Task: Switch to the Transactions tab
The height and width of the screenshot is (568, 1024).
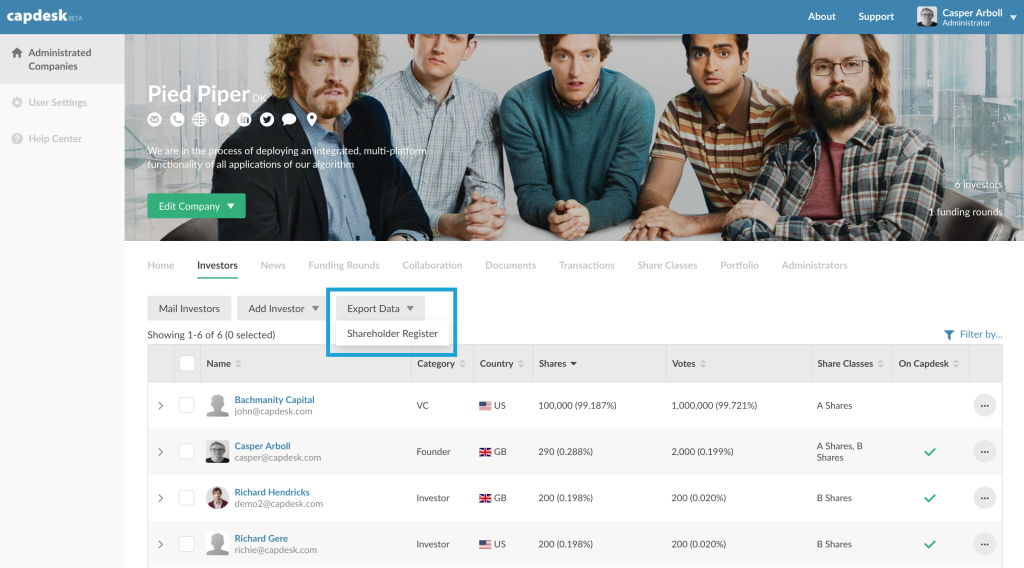Action: coord(586,265)
